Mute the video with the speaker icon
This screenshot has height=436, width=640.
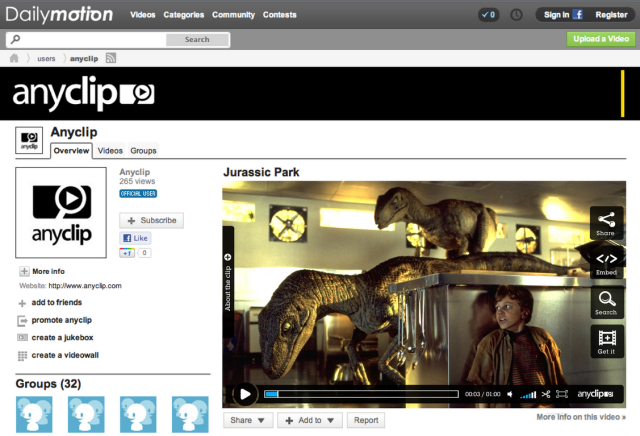(510, 394)
